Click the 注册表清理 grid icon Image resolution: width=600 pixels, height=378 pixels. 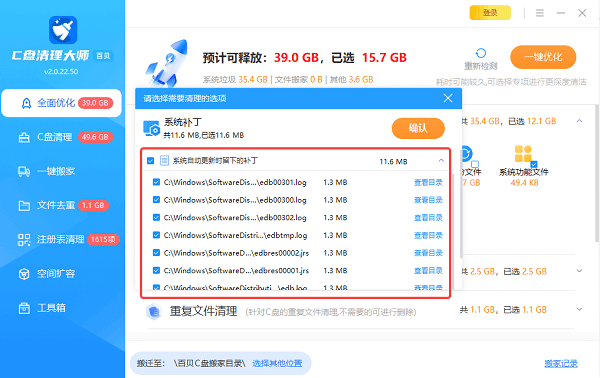click(24, 240)
